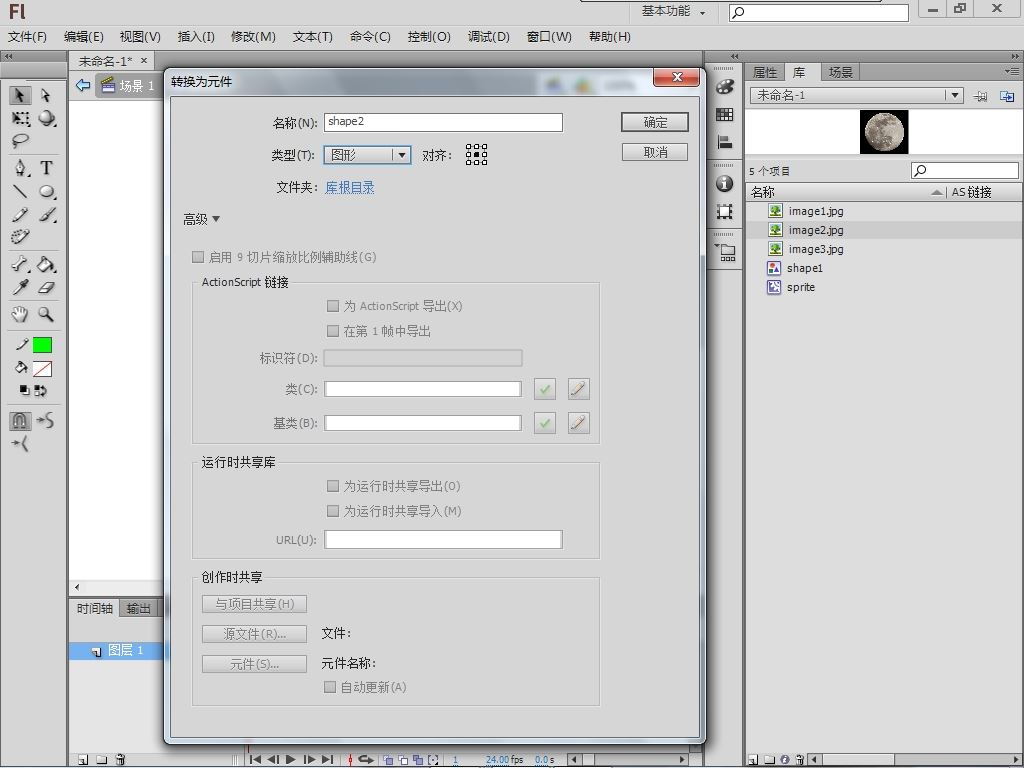1024x768 pixels.
Task: Open the 类型 dropdown showing 图形
Action: [x=367, y=155]
